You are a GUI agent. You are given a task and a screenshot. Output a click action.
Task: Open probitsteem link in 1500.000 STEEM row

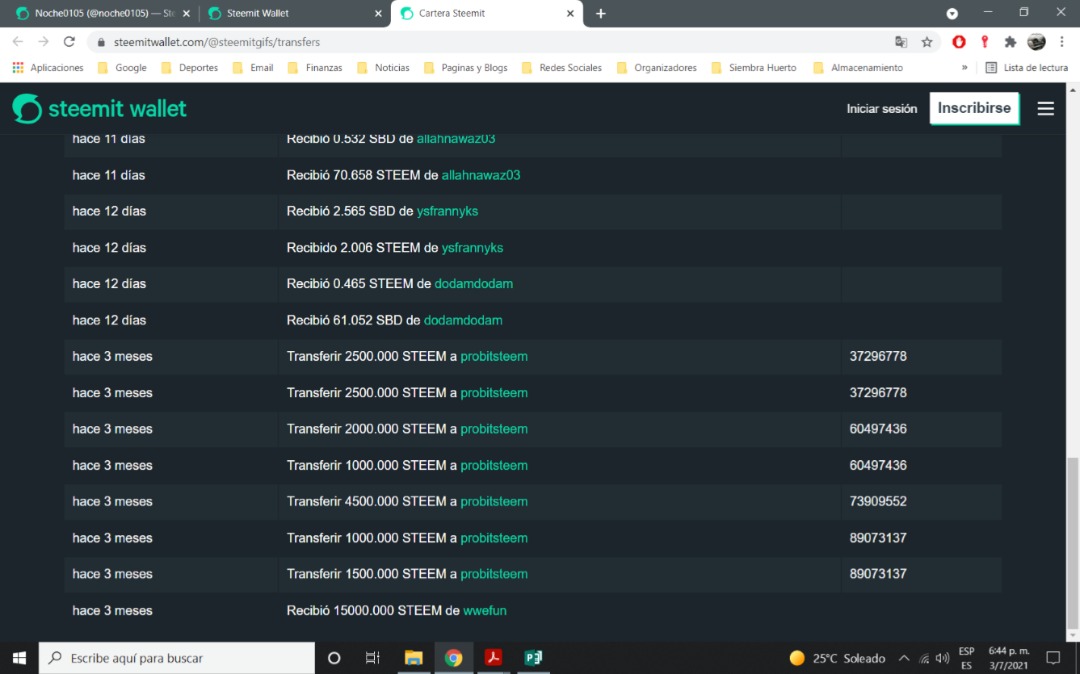click(494, 573)
